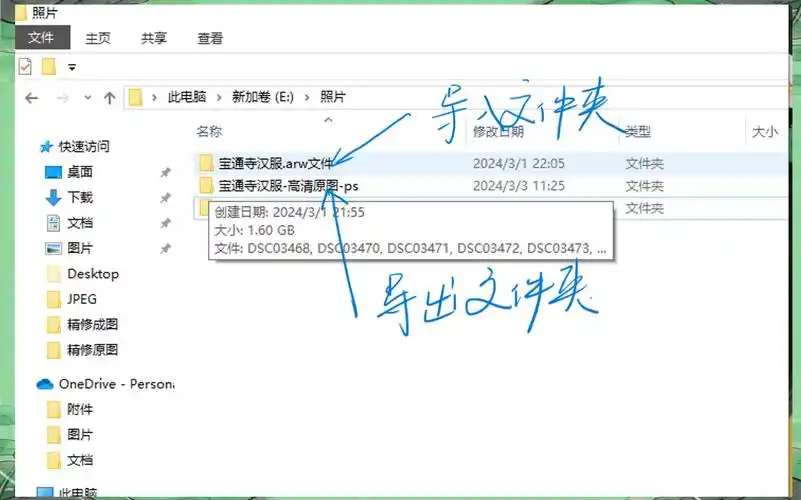Open the 精修成图 folder in sidebar
This screenshot has height=500, width=801.
(92, 324)
